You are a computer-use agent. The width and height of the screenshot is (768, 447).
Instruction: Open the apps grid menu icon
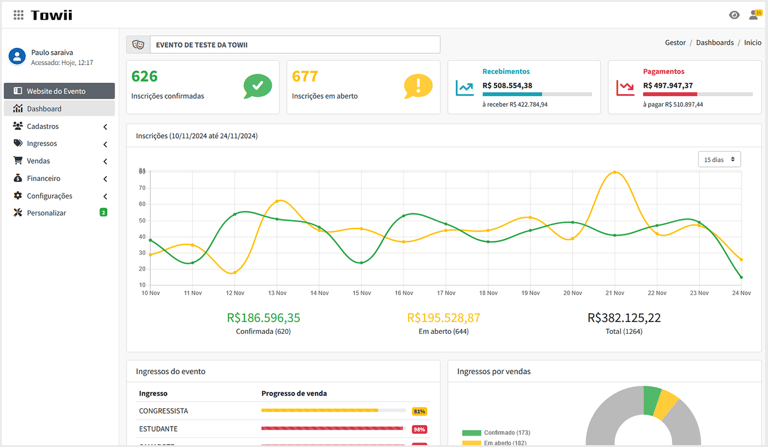[x=18, y=15]
